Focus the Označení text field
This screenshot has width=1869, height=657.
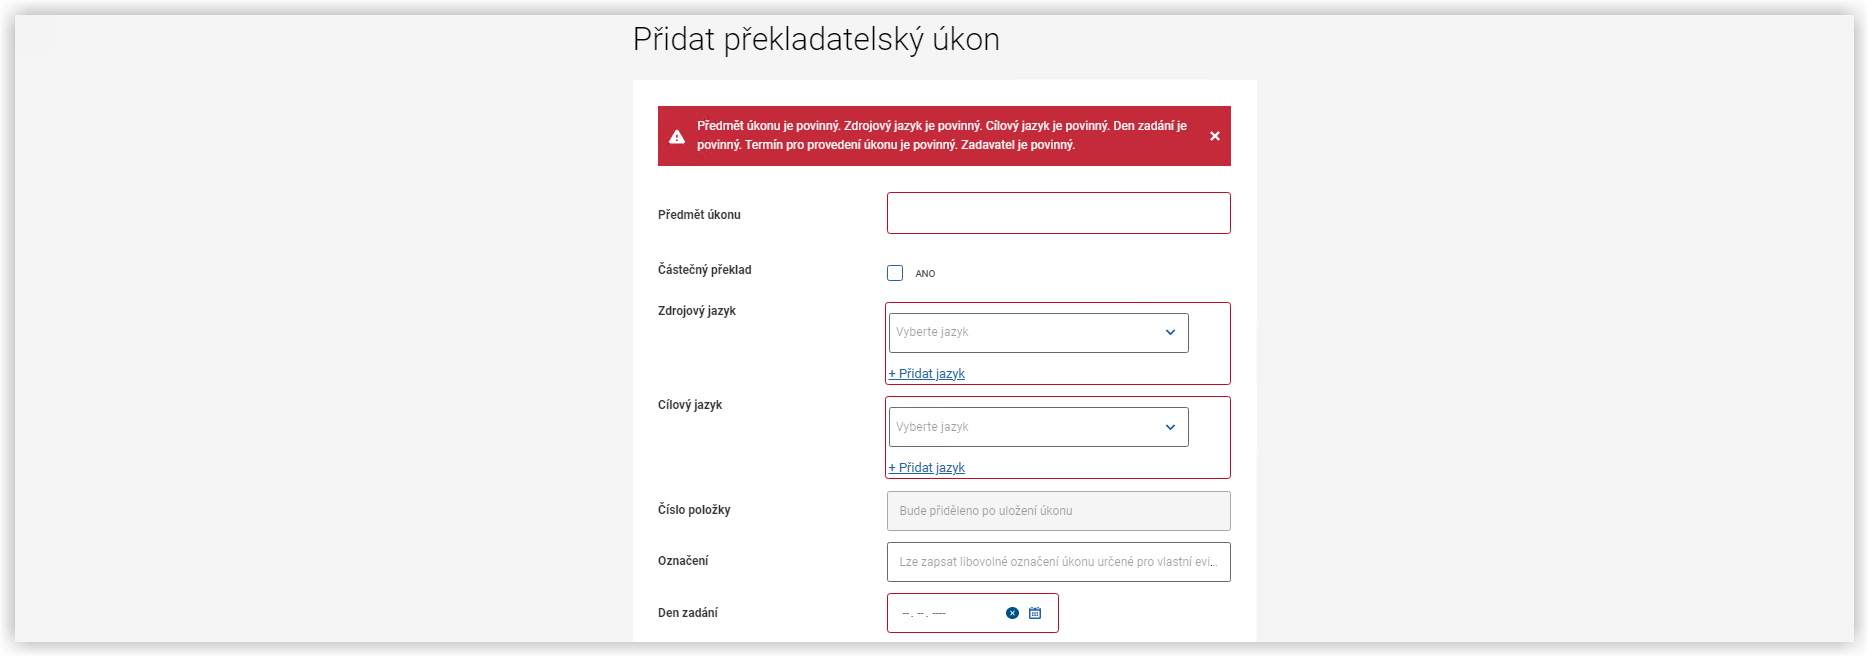click(1059, 562)
